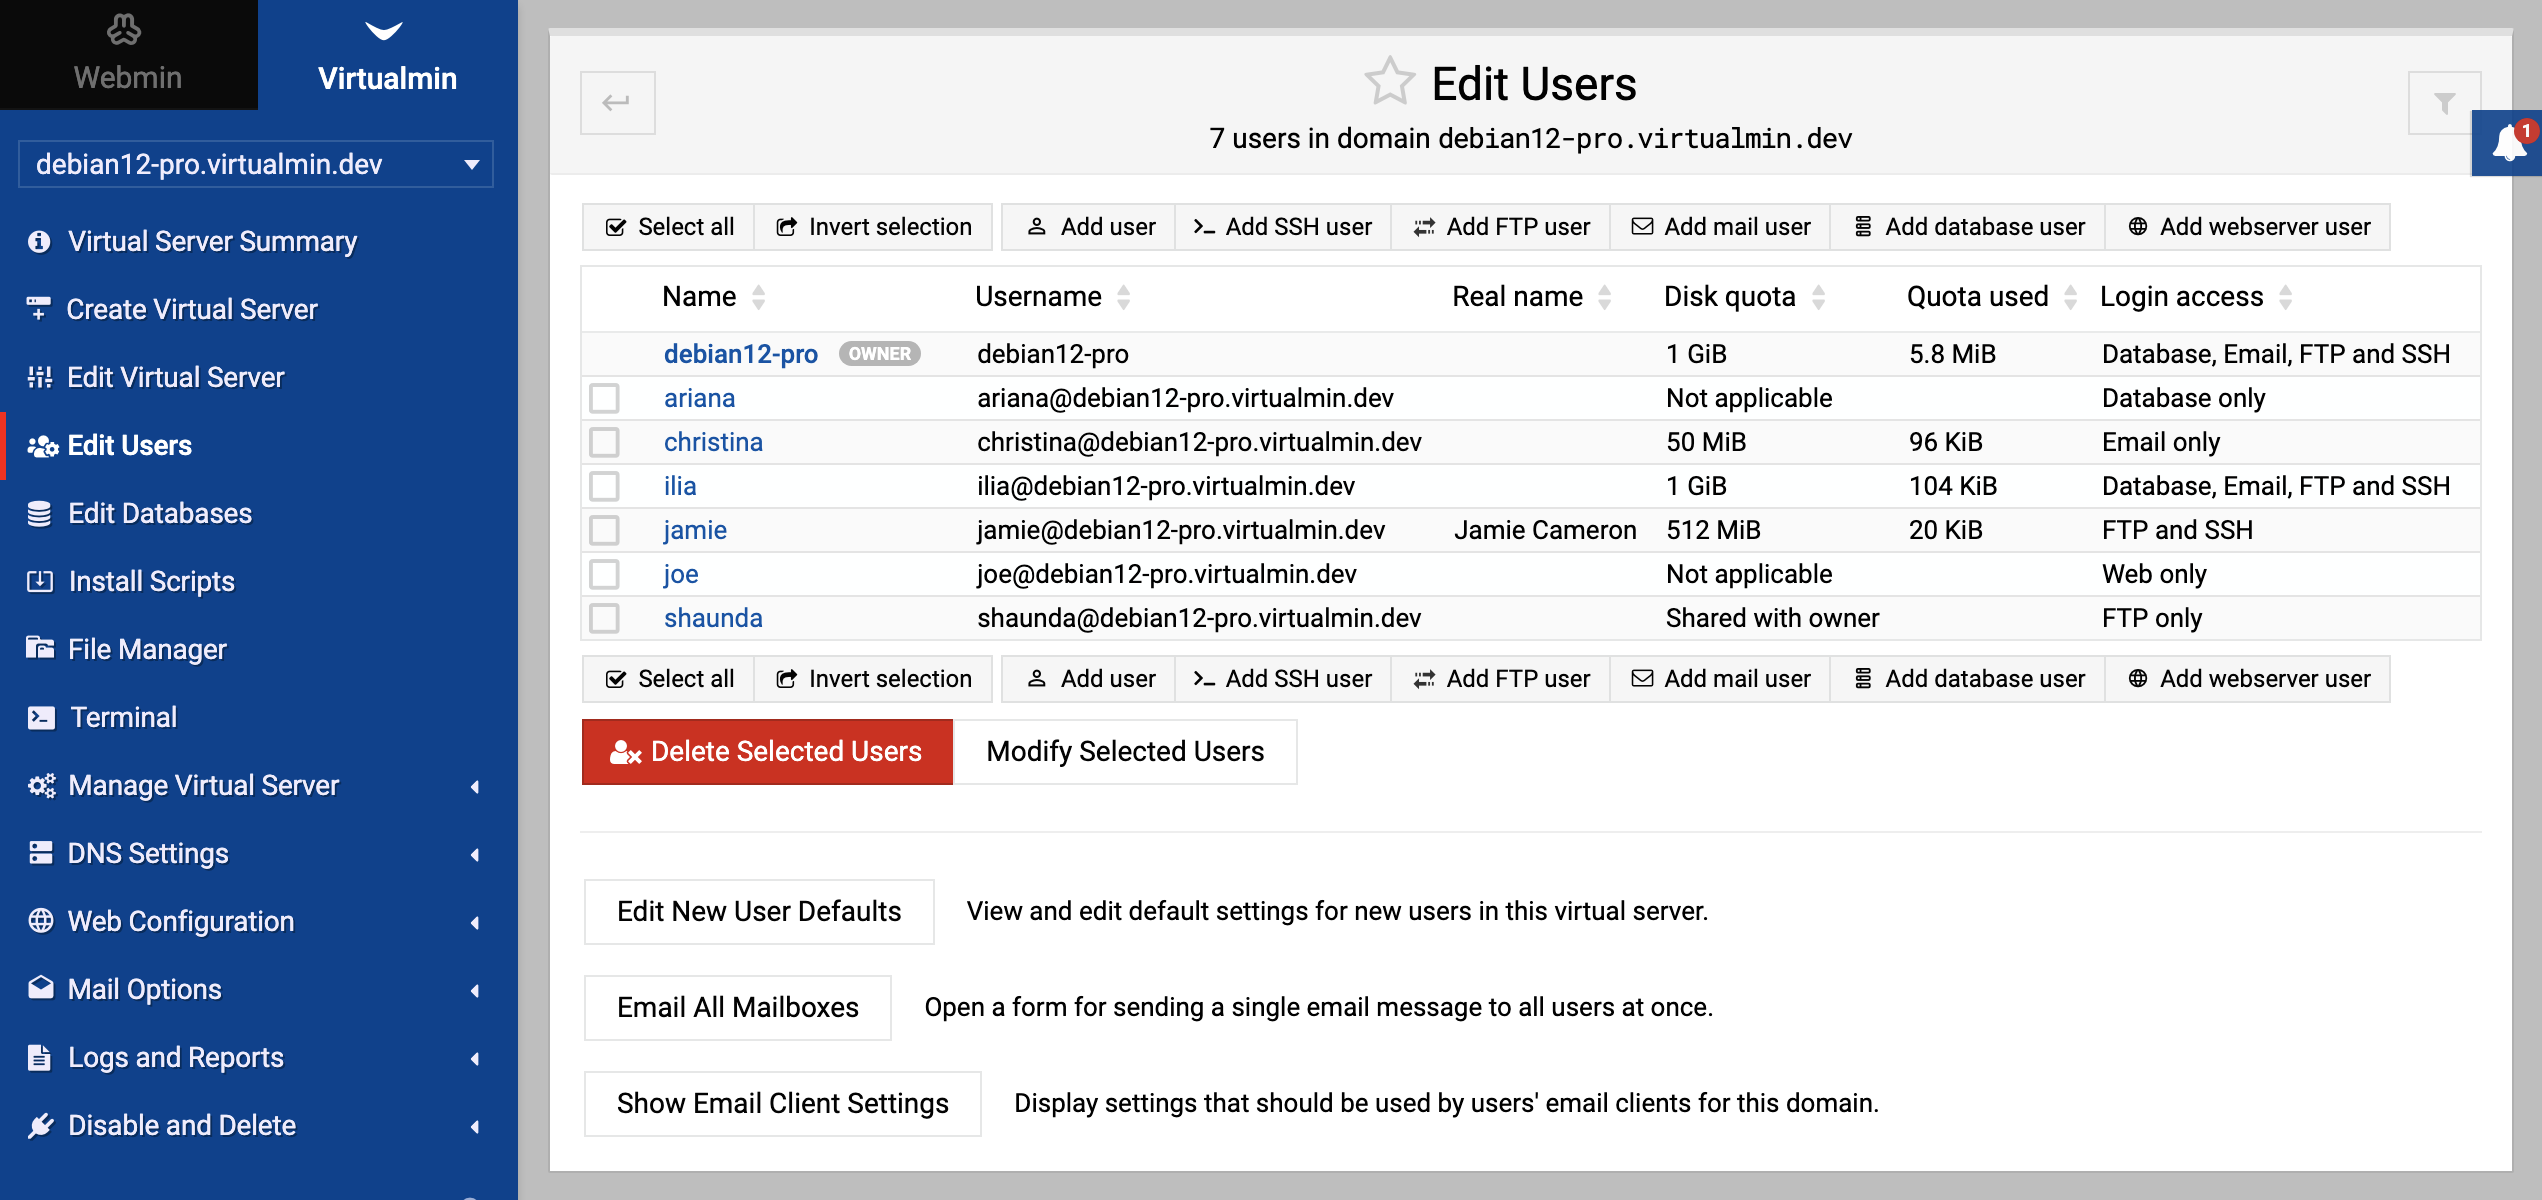
Task: Click Show Email Client Settings button
Action: click(782, 1104)
